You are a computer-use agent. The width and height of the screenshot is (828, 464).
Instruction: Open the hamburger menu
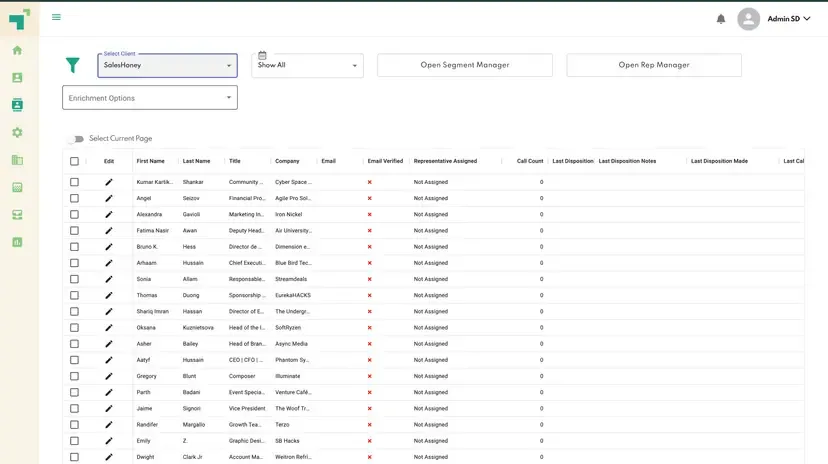(56, 17)
